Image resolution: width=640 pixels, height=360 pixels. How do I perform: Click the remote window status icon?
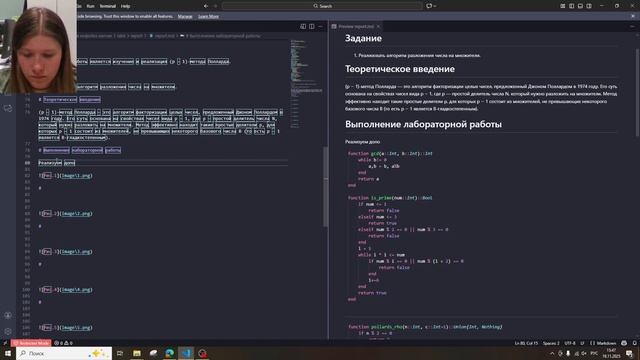pos(5,343)
